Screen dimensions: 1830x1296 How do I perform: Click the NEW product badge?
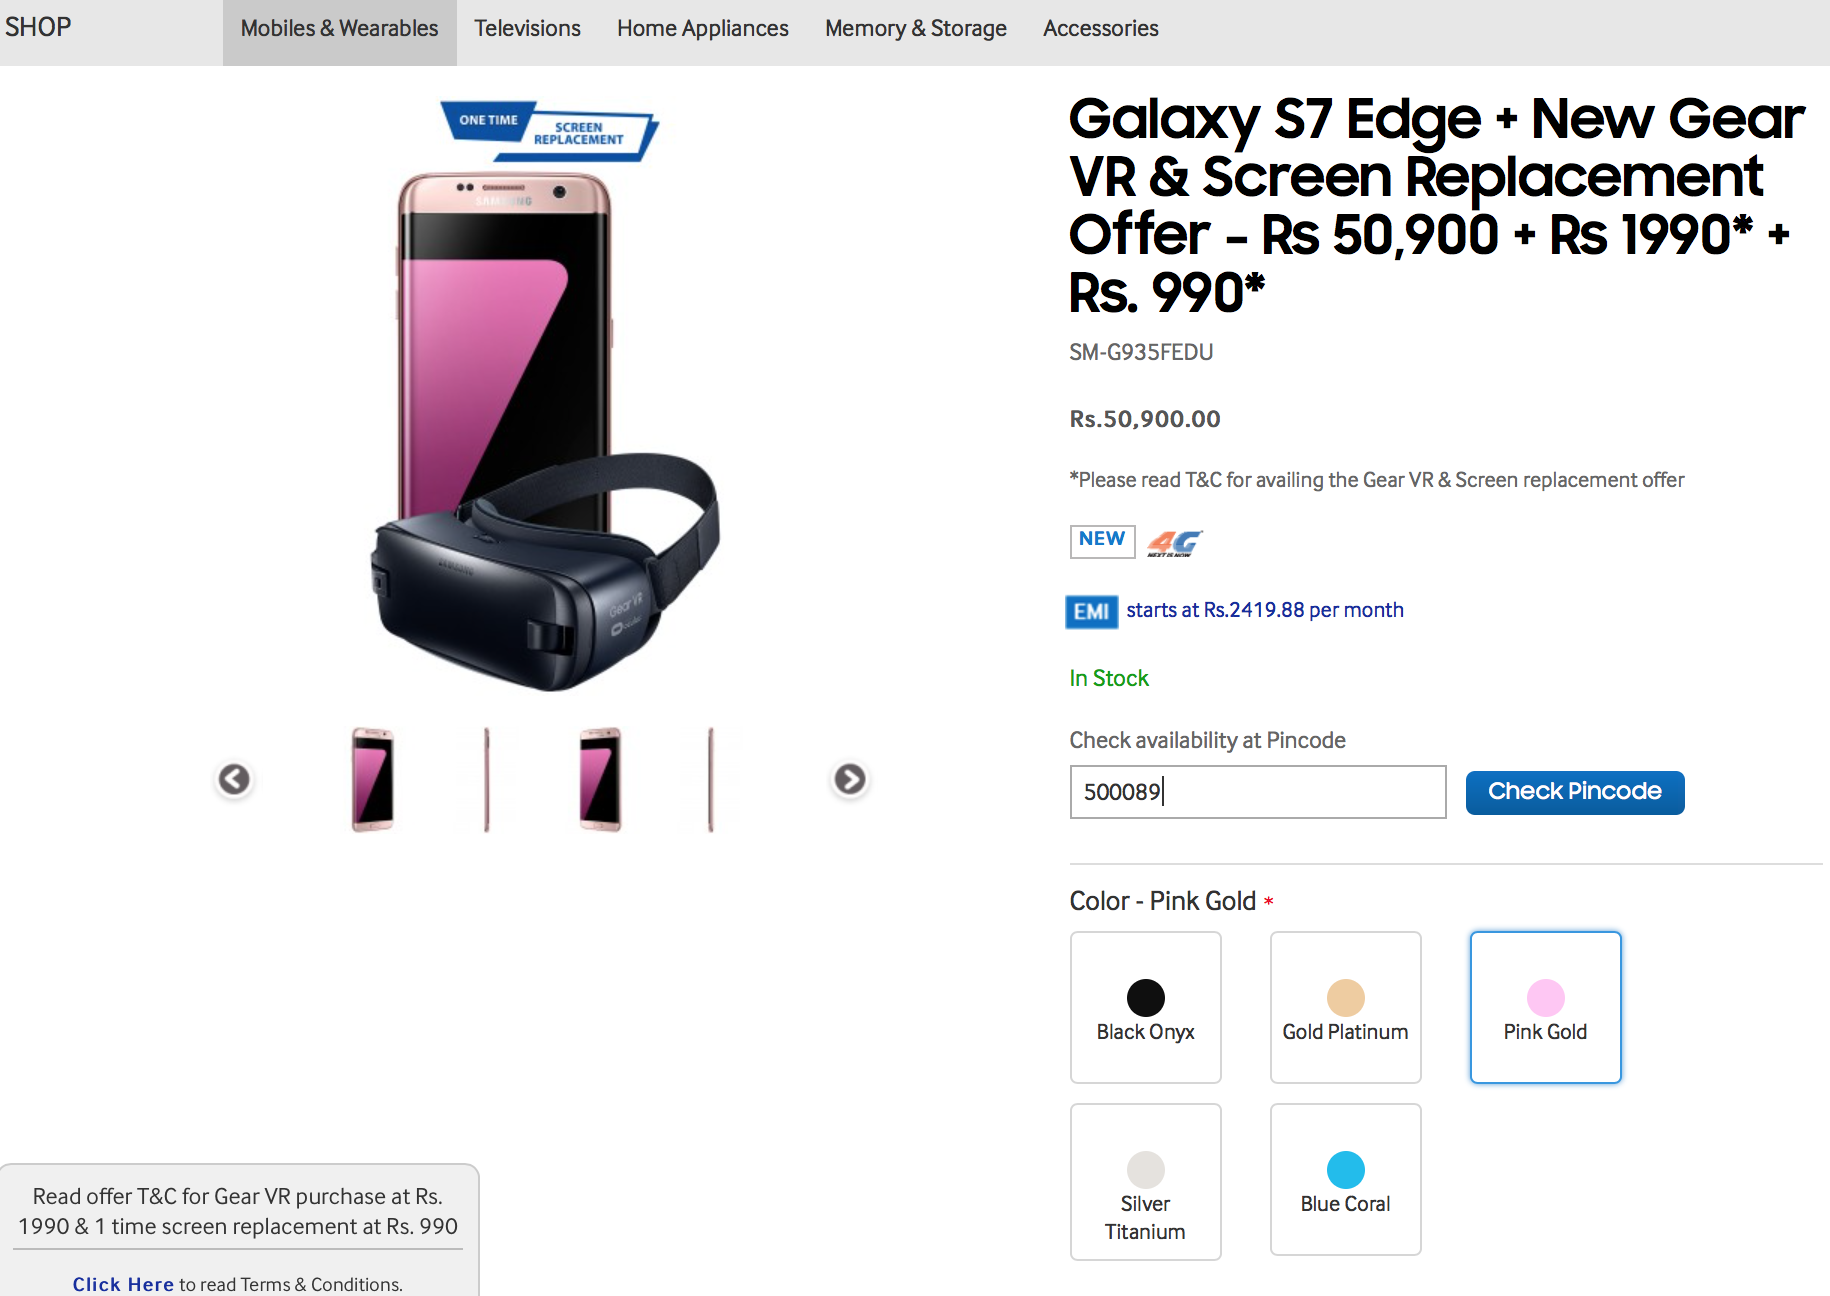1102,540
